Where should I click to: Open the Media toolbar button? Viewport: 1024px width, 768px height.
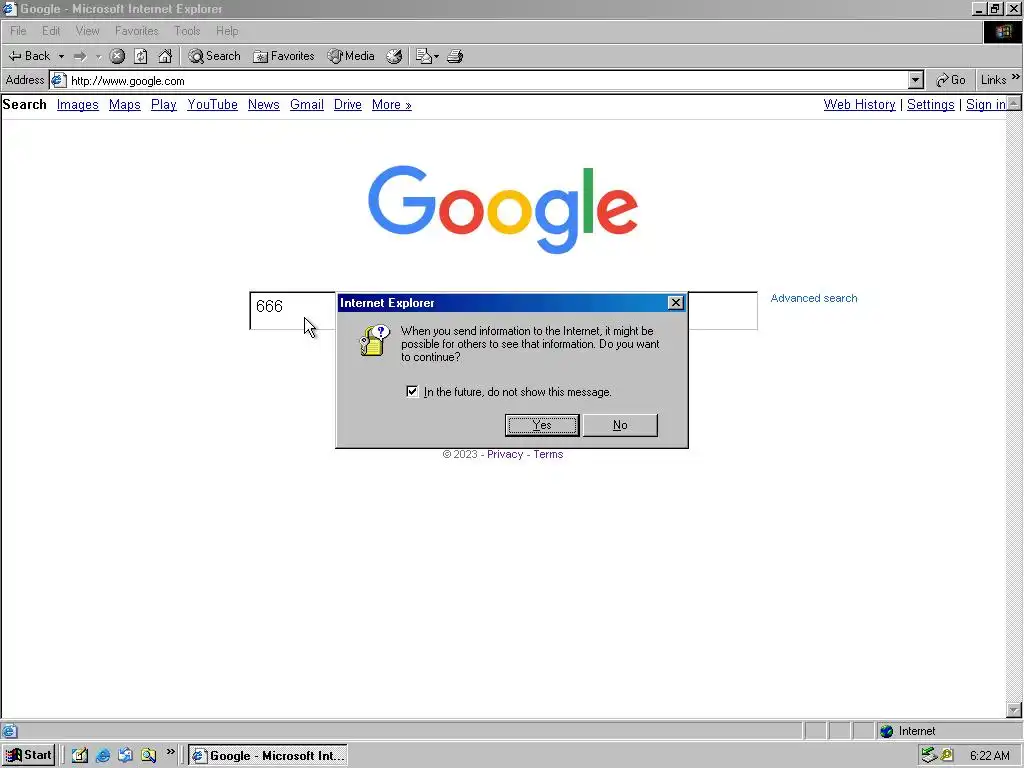point(351,56)
